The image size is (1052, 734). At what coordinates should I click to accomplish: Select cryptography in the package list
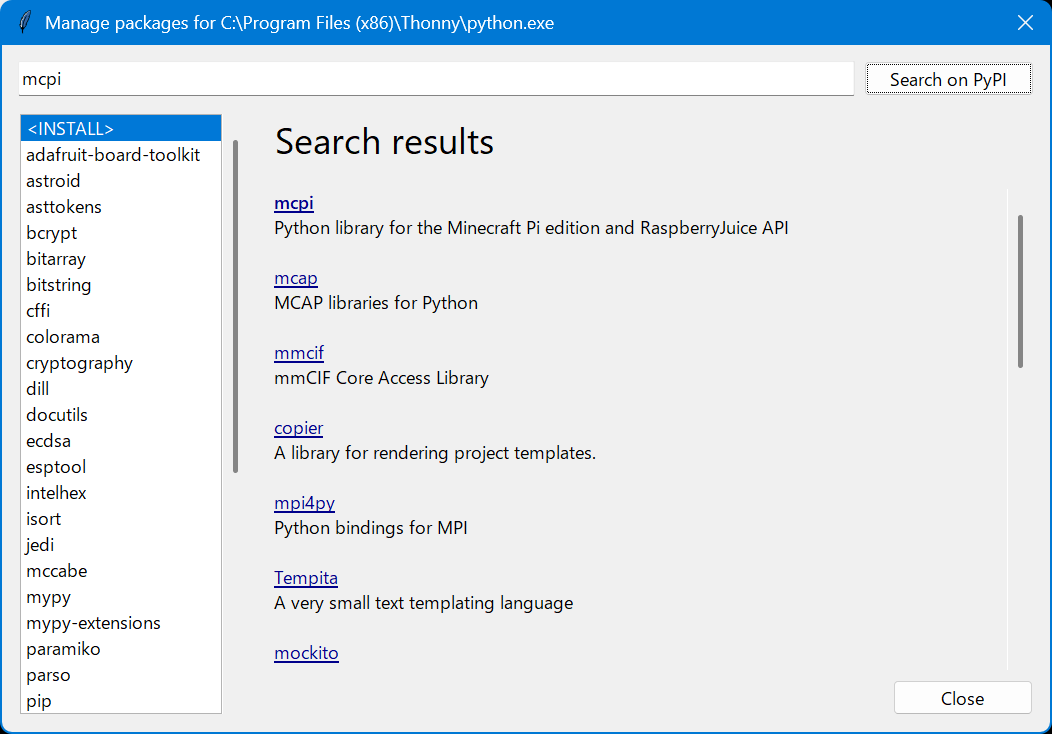coord(121,363)
